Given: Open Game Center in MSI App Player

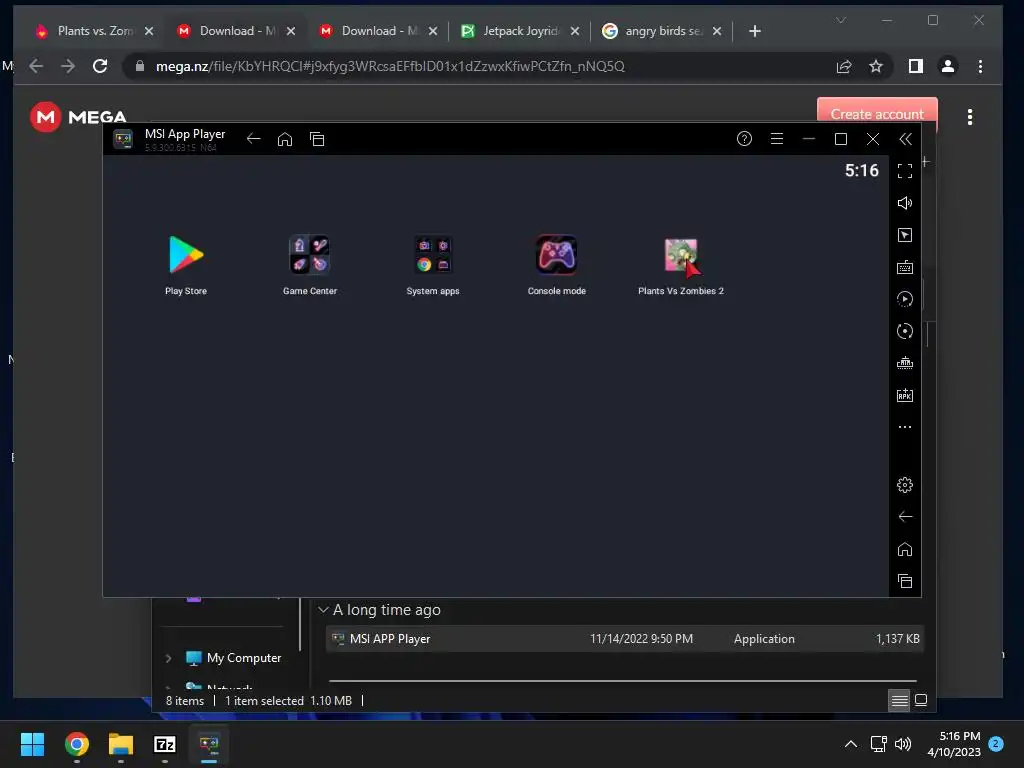Looking at the screenshot, I should point(310,255).
